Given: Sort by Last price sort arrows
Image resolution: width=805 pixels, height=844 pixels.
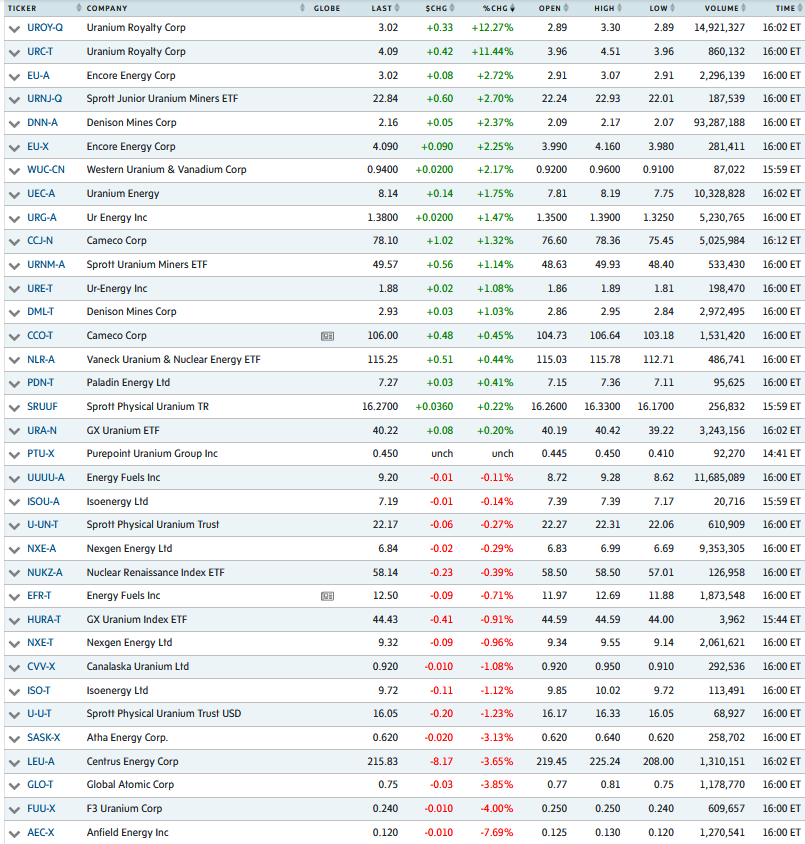Looking at the screenshot, I should tap(397, 8).
